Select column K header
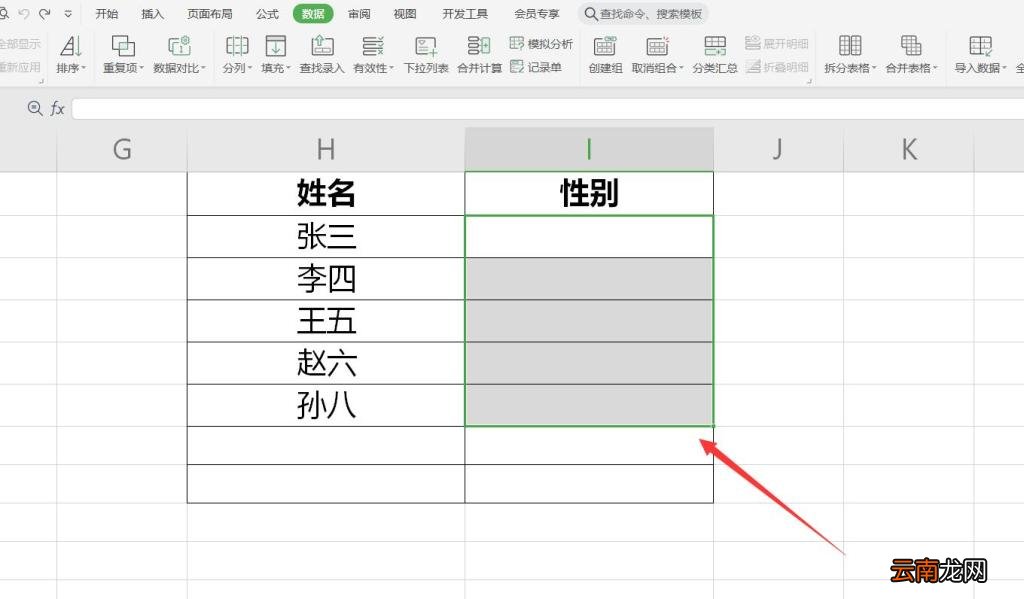This screenshot has height=599, width=1024. [908, 150]
